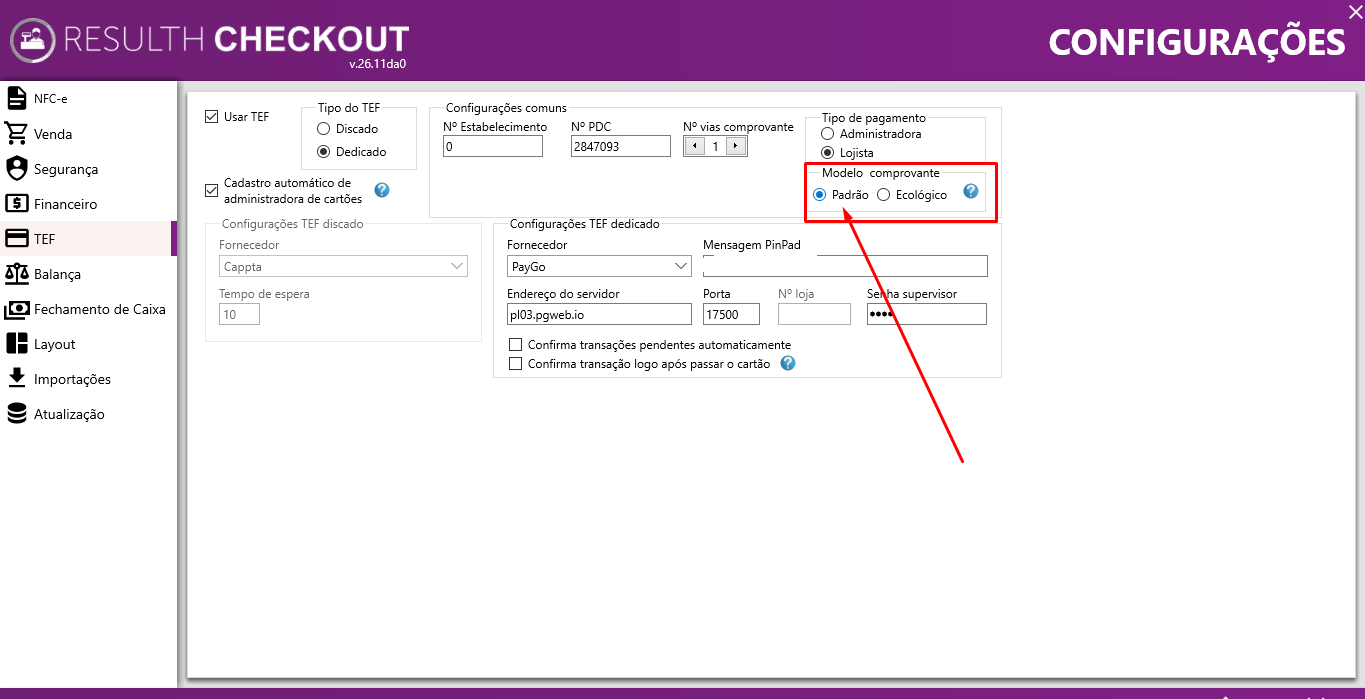This screenshot has height=699, width=1365.
Task: Select the Venda shopping cart icon
Action: pyautogui.click(x=16, y=133)
